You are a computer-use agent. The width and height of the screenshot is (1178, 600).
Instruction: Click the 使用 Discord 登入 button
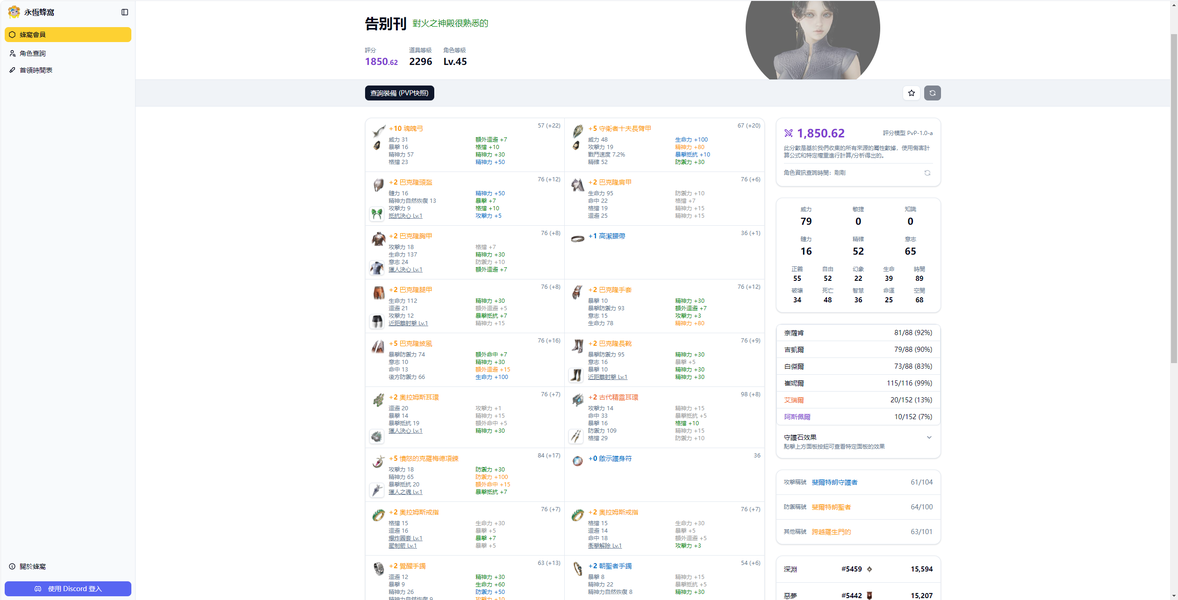(68, 589)
